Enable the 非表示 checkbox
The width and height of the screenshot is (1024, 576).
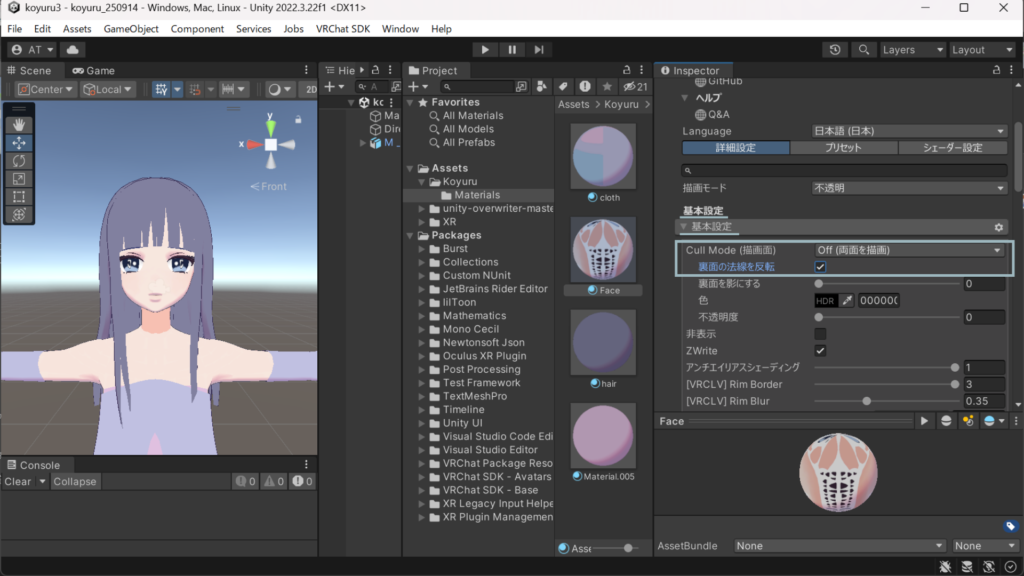[x=820, y=334]
